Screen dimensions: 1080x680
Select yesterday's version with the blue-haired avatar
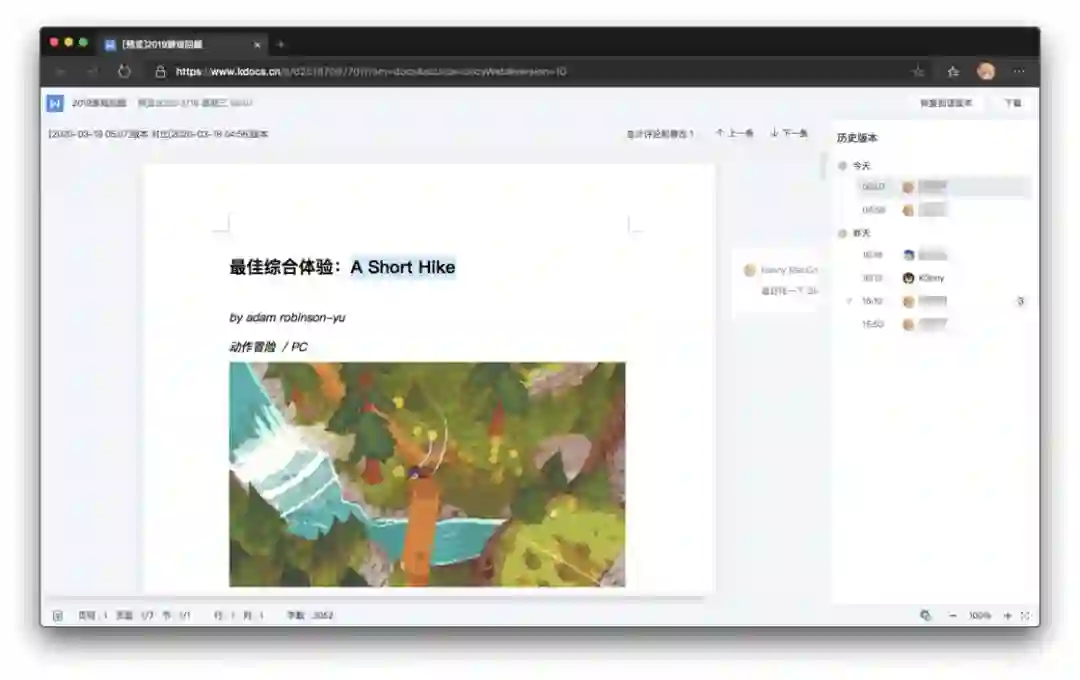[x=944, y=255]
